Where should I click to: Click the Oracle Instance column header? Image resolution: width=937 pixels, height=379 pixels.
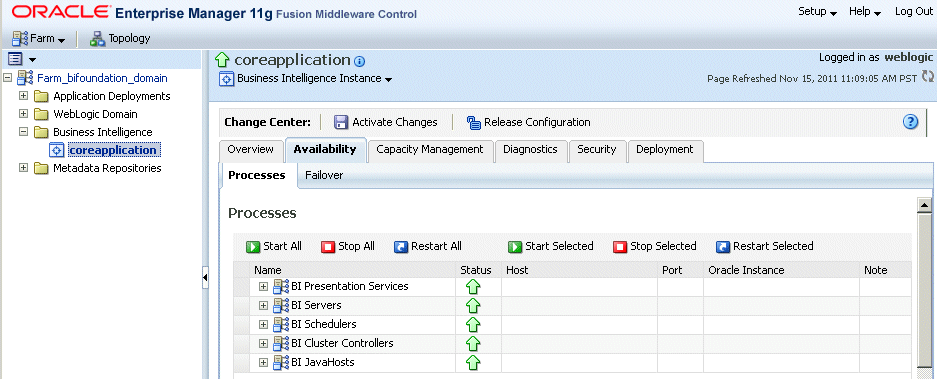[x=782, y=270]
